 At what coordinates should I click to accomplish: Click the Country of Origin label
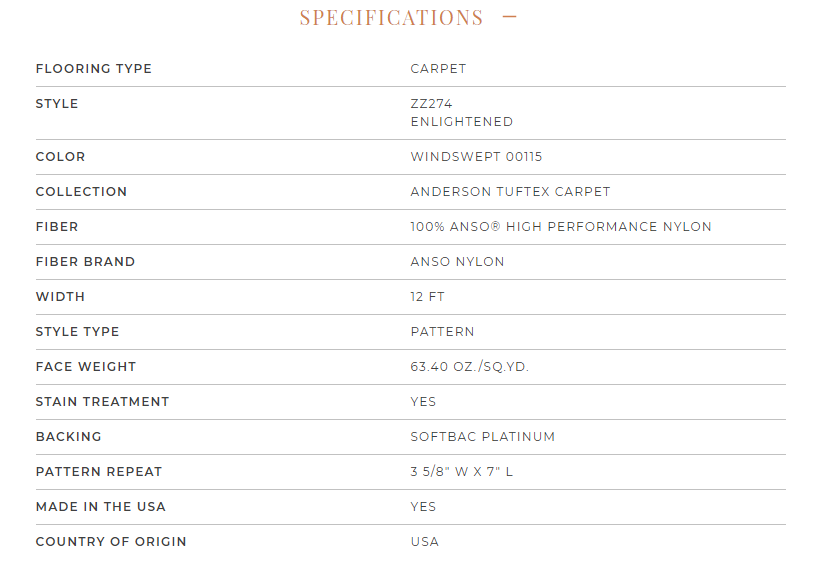(x=111, y=542)
